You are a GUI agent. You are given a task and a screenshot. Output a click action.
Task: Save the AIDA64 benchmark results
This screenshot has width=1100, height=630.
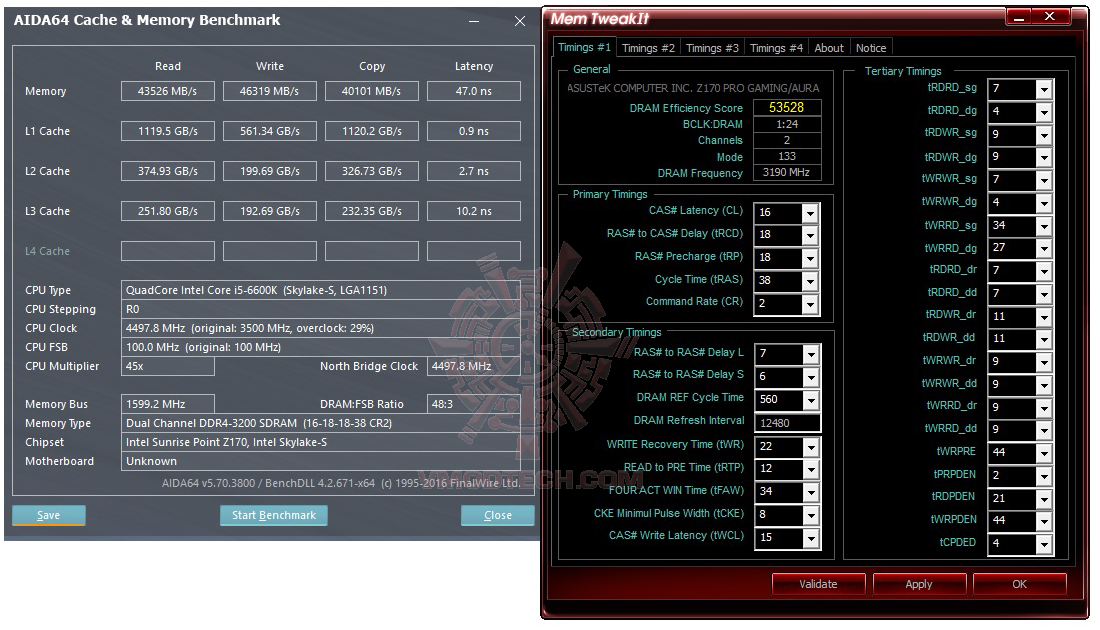(x=48, y=514)
